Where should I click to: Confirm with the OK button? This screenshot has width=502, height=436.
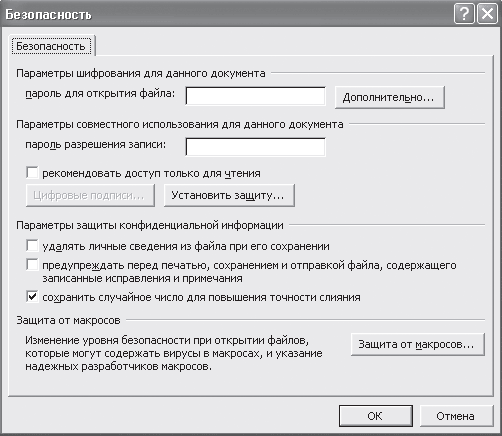376,416
